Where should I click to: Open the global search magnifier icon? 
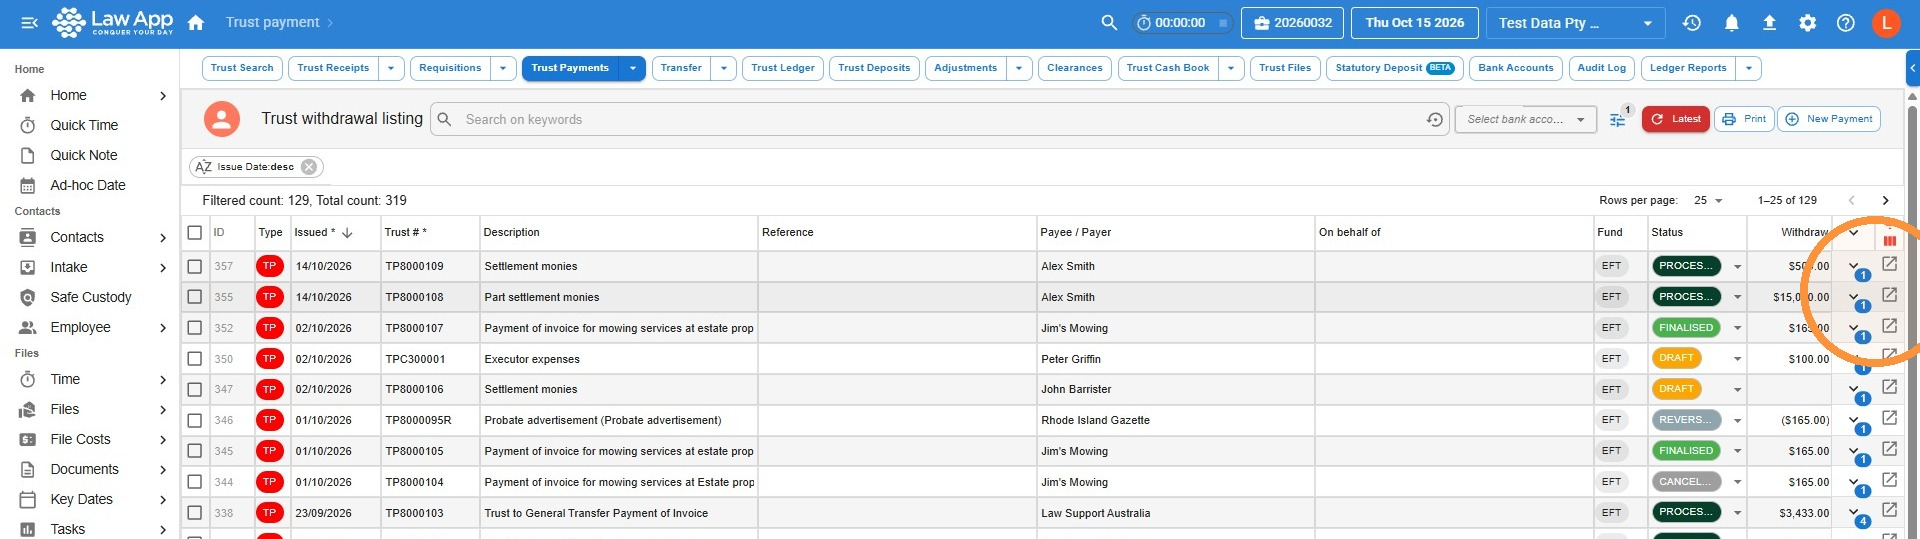click(x=1109, y=23)
